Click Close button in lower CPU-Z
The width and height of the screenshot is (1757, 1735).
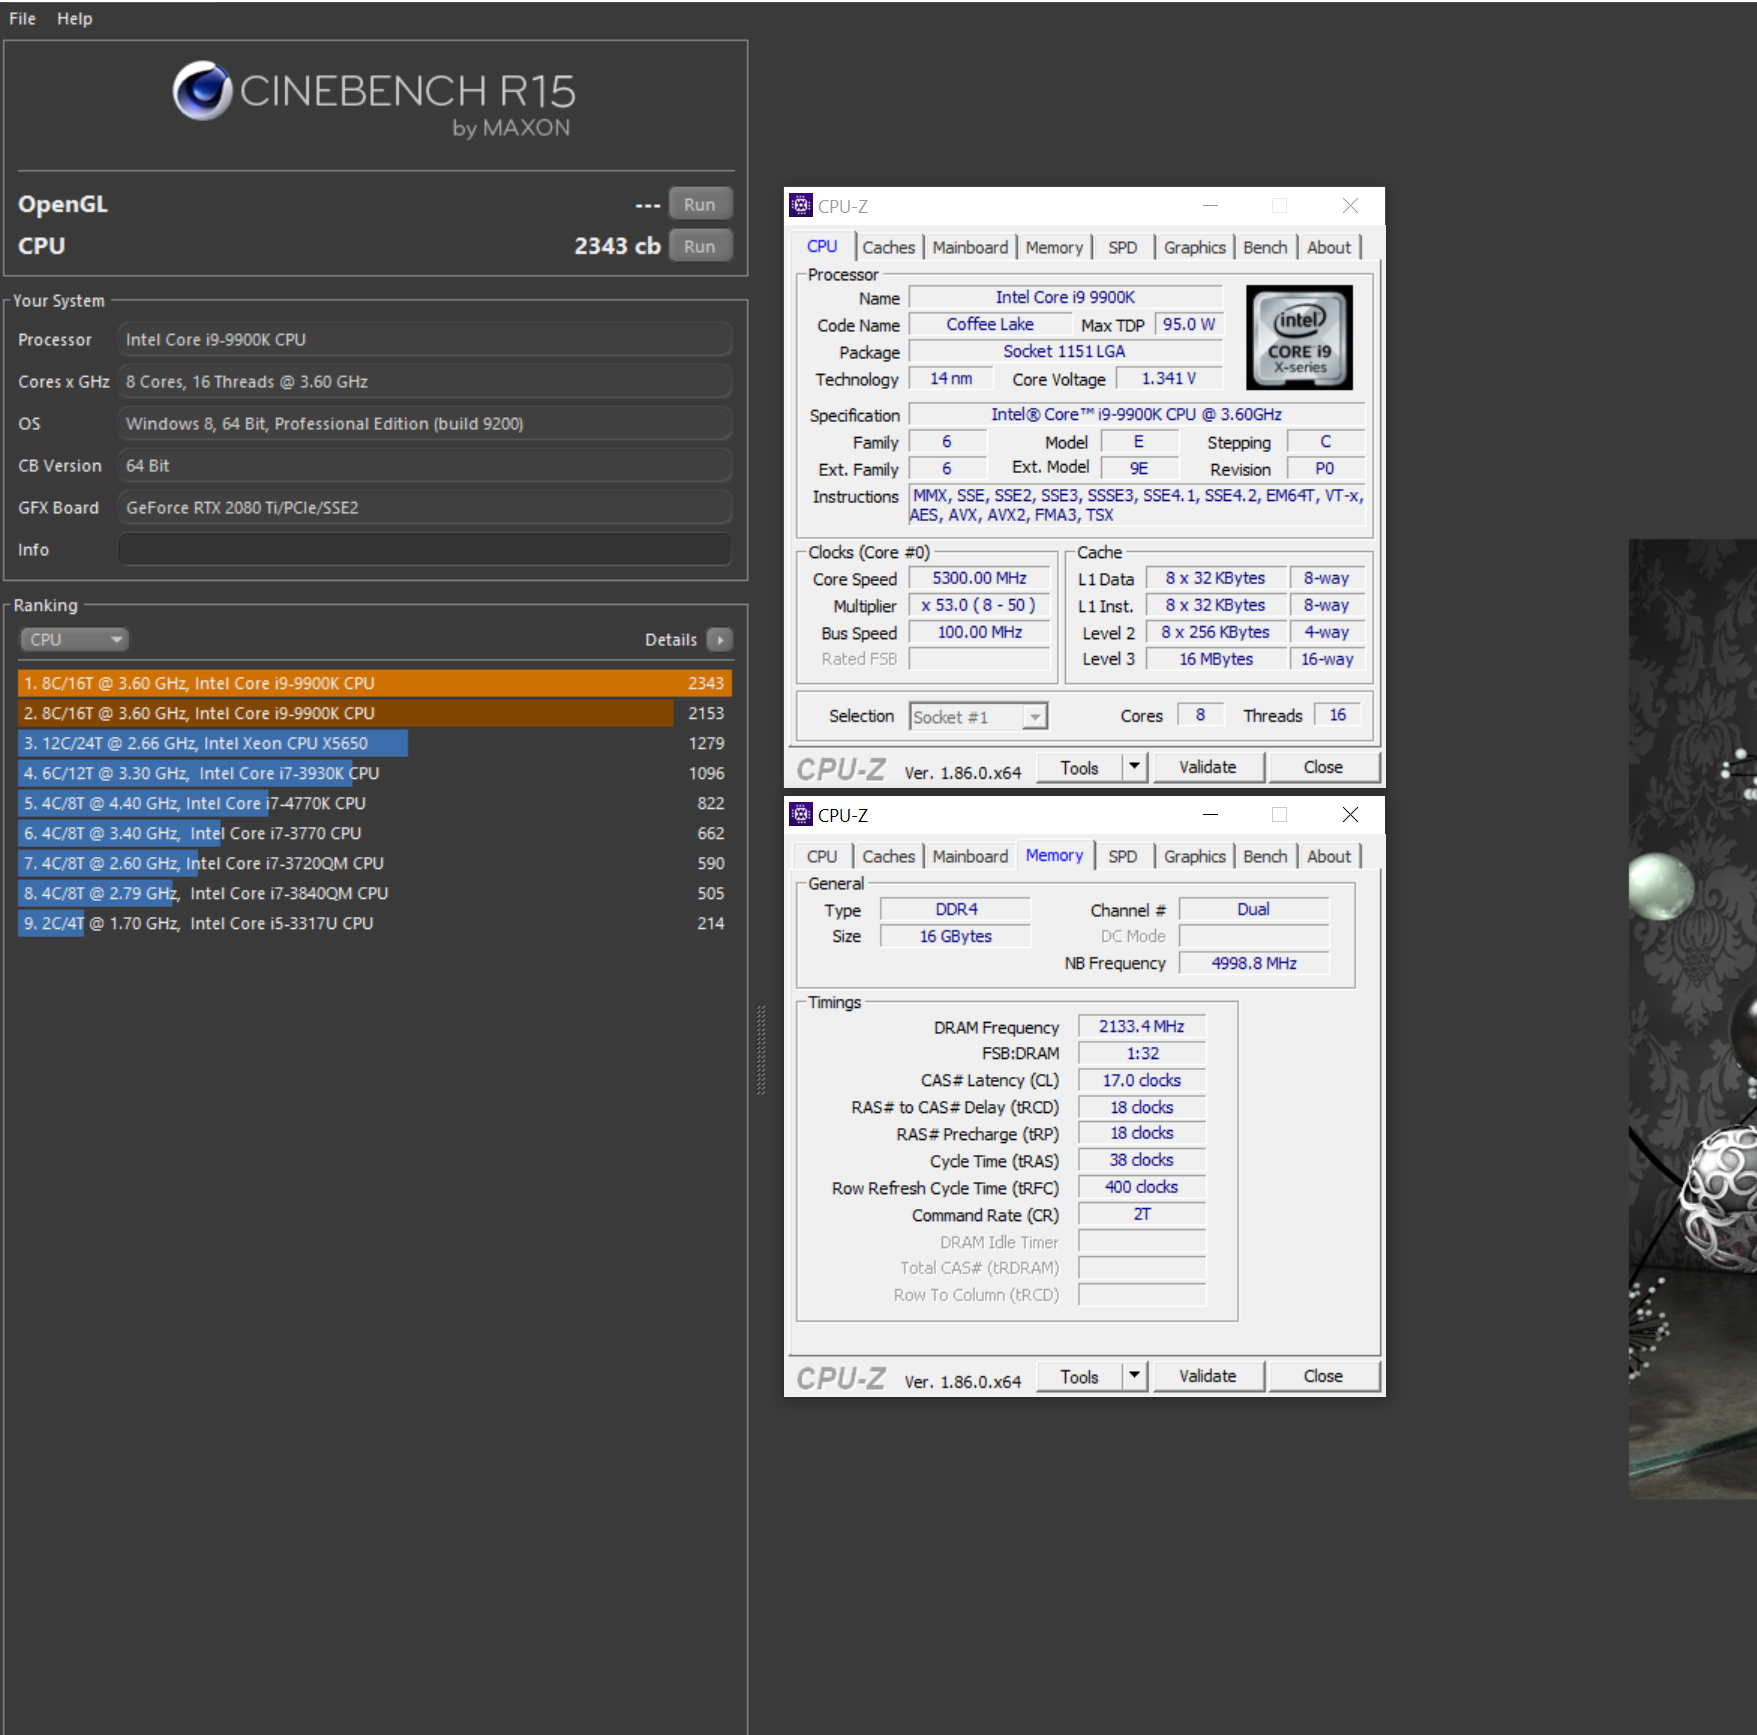[1323, 1376]
